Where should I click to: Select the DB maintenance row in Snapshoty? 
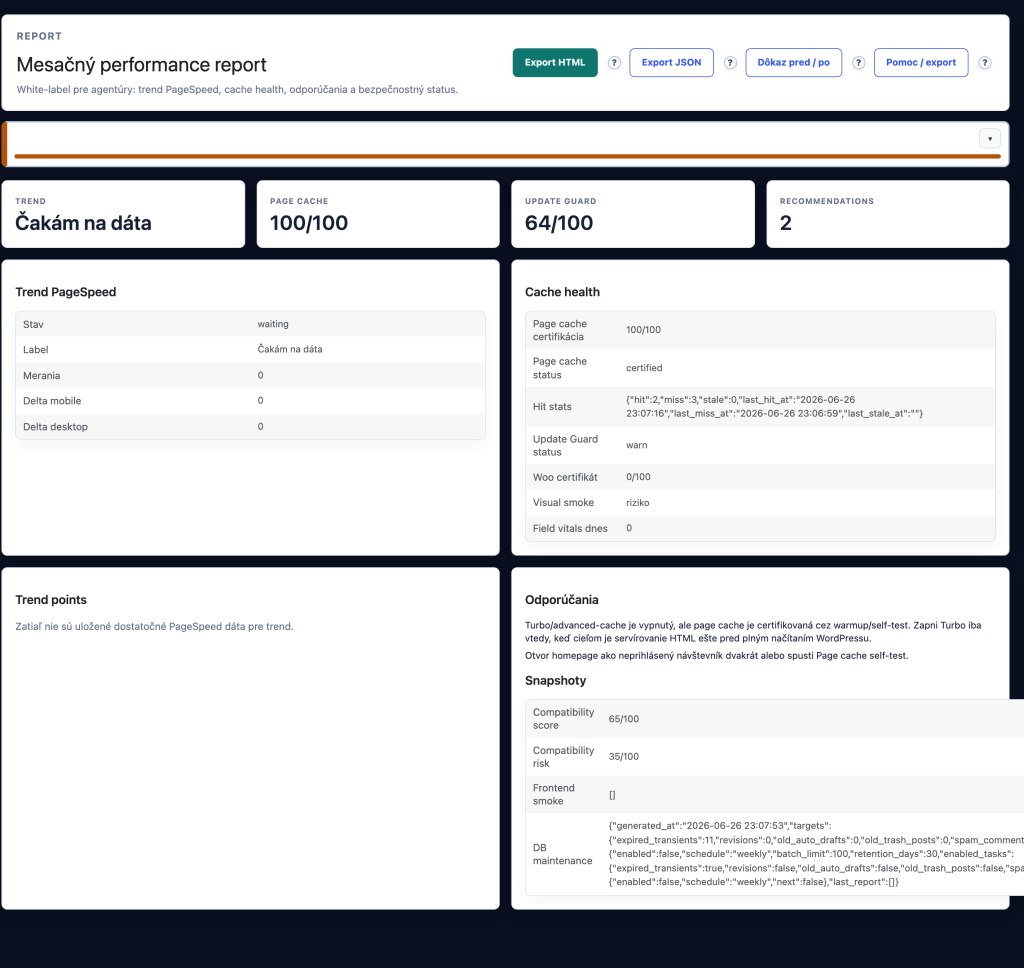(775, 854)
